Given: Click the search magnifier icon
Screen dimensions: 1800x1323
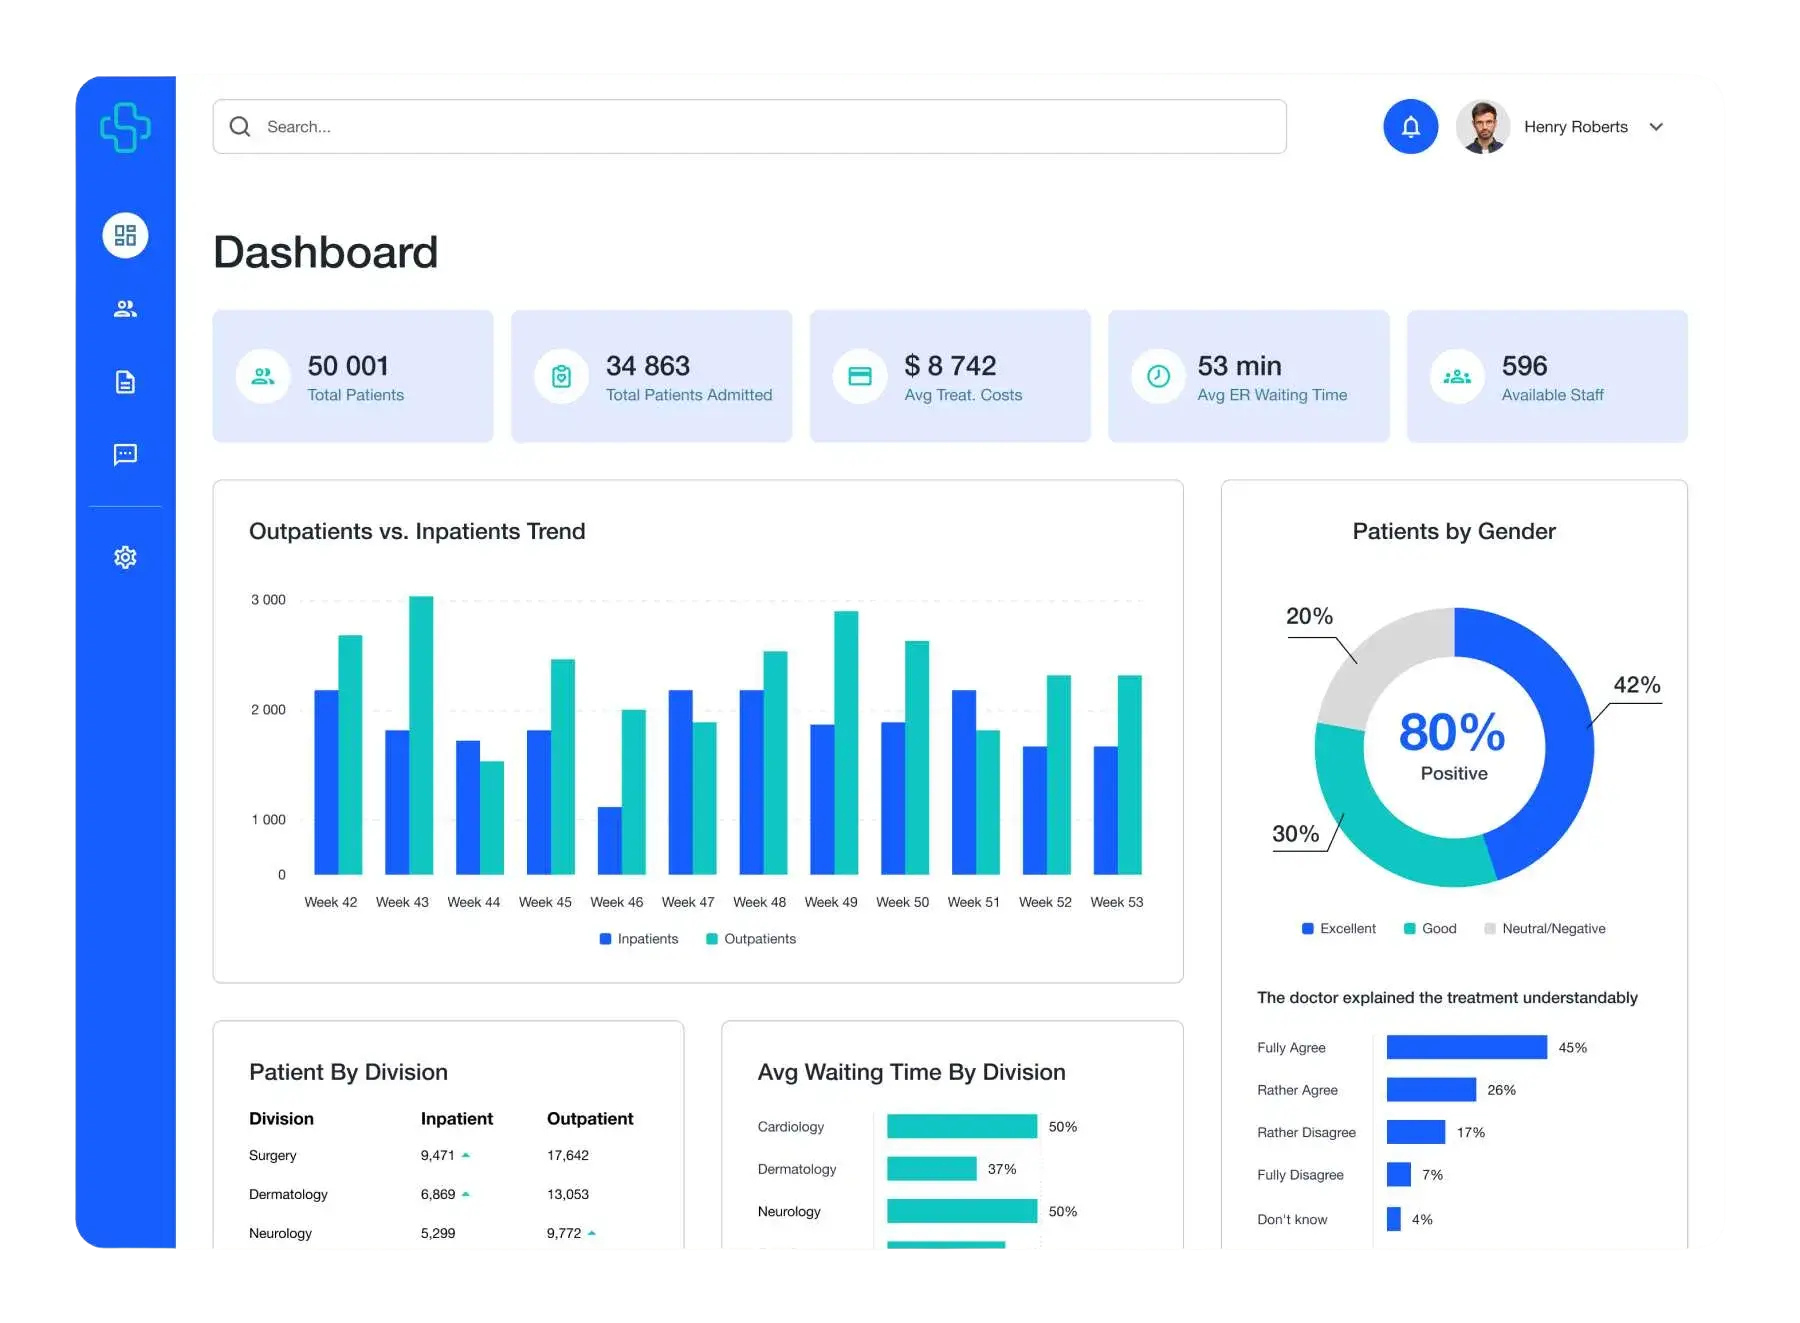Looking at the screenshot, I should 240,127.
